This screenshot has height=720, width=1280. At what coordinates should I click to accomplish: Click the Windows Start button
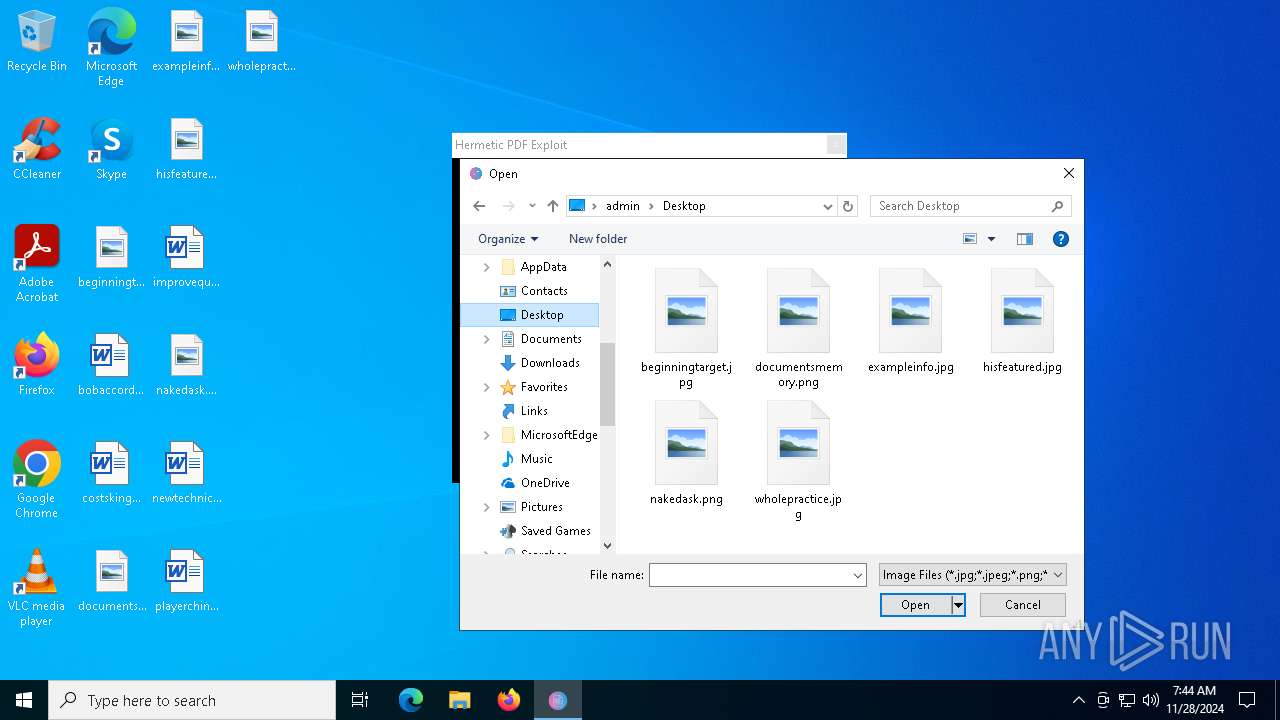click(24, 700)
